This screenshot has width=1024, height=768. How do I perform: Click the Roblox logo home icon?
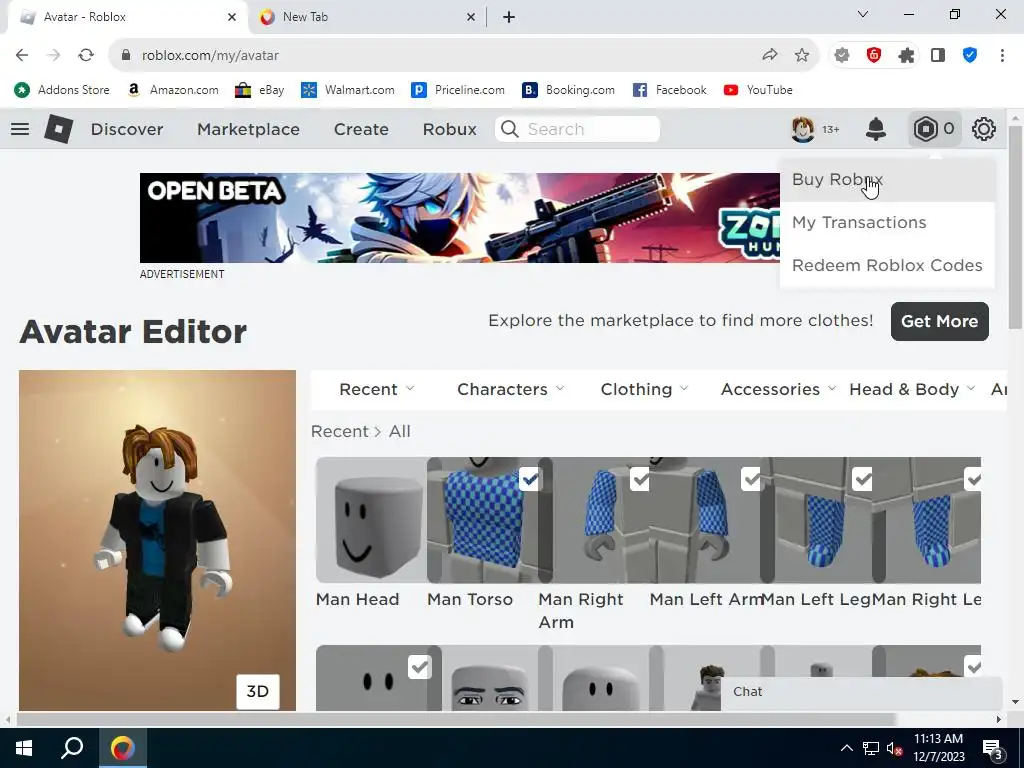[x=58, y=129]
